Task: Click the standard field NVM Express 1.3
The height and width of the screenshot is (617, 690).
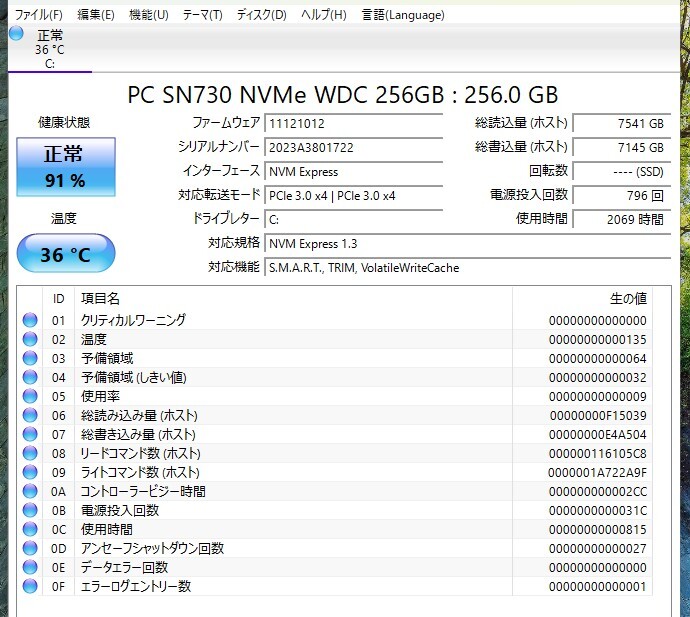Action: (467, 244)
